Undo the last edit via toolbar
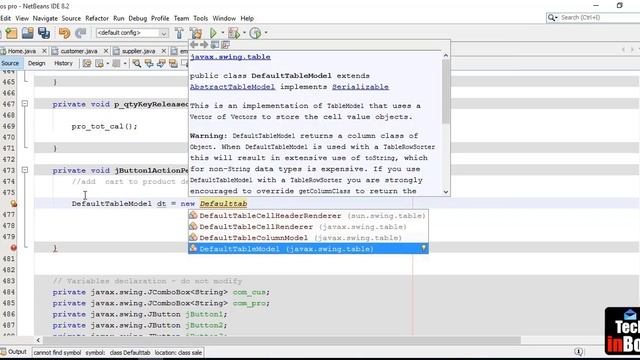Image resolution: width=640 pixels, height=360 pixels. click(64, 33)
